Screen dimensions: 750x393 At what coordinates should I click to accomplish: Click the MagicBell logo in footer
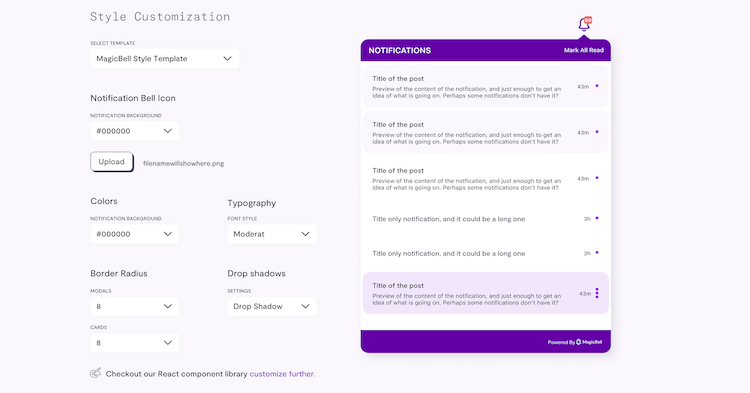pos(589,342)
